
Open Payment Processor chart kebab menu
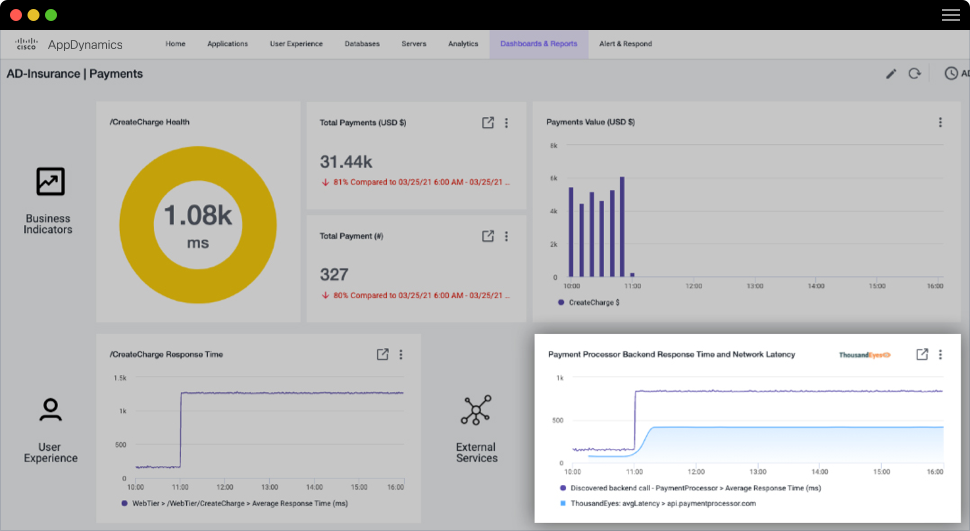(940, 354)
